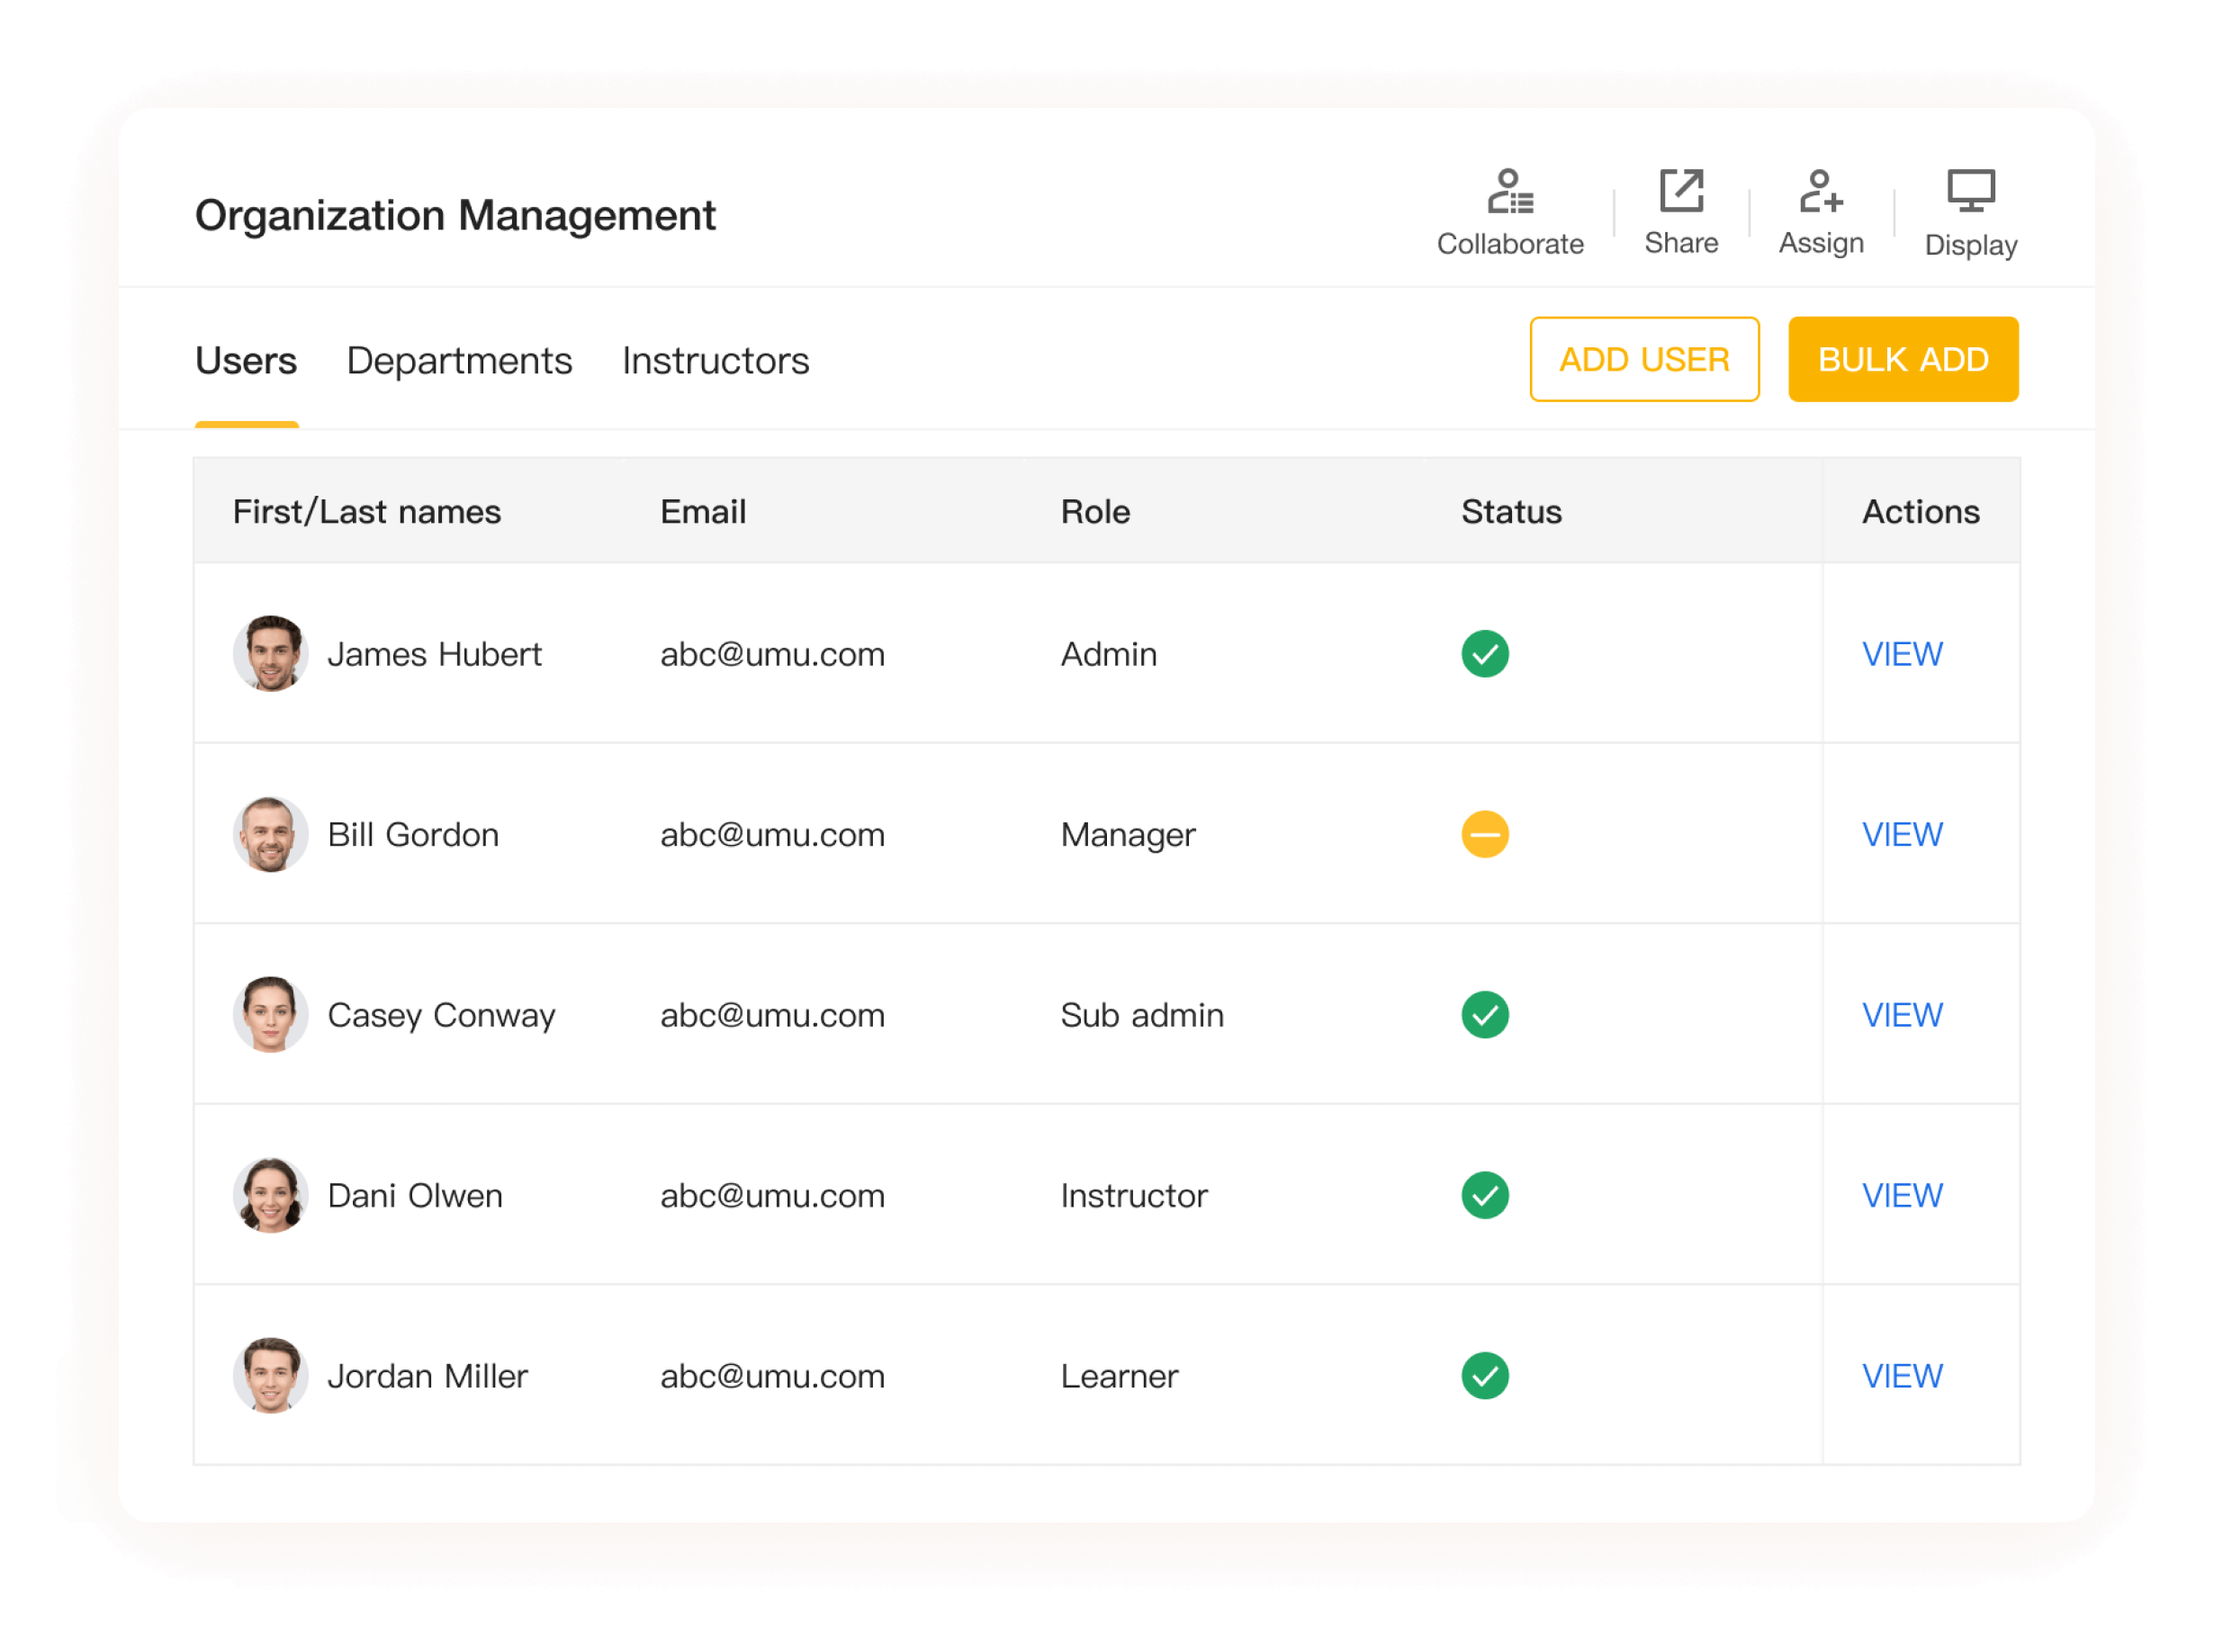Click the Collaborate icon
Screen dimensions: 2214x1652
1509,192
